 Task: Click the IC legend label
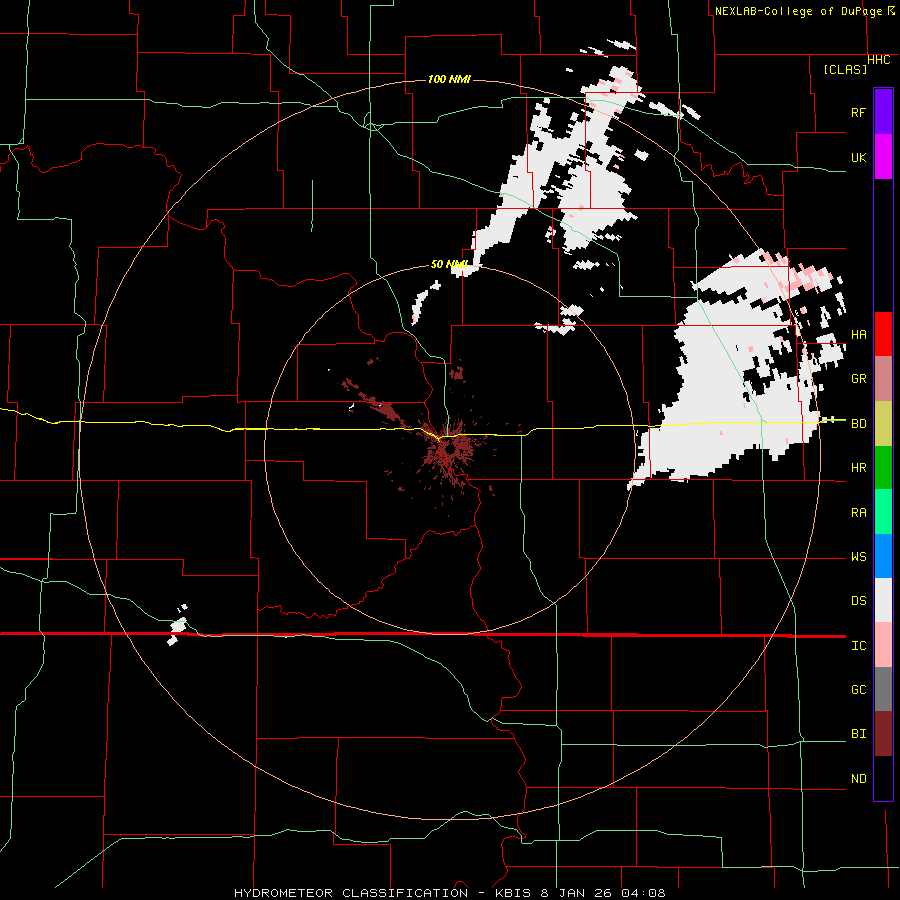[858, 645]
